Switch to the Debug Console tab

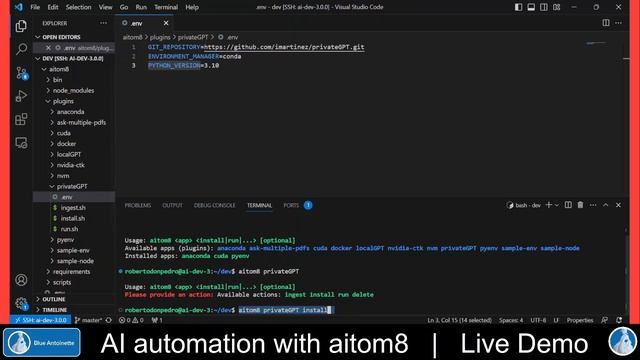pyautogui.click(x=214, y=205)
